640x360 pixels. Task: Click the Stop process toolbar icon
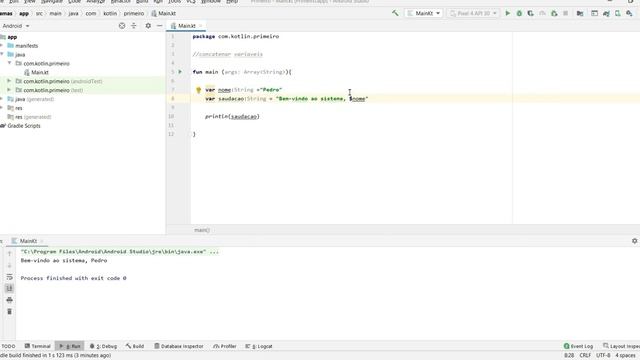[566, 13]
